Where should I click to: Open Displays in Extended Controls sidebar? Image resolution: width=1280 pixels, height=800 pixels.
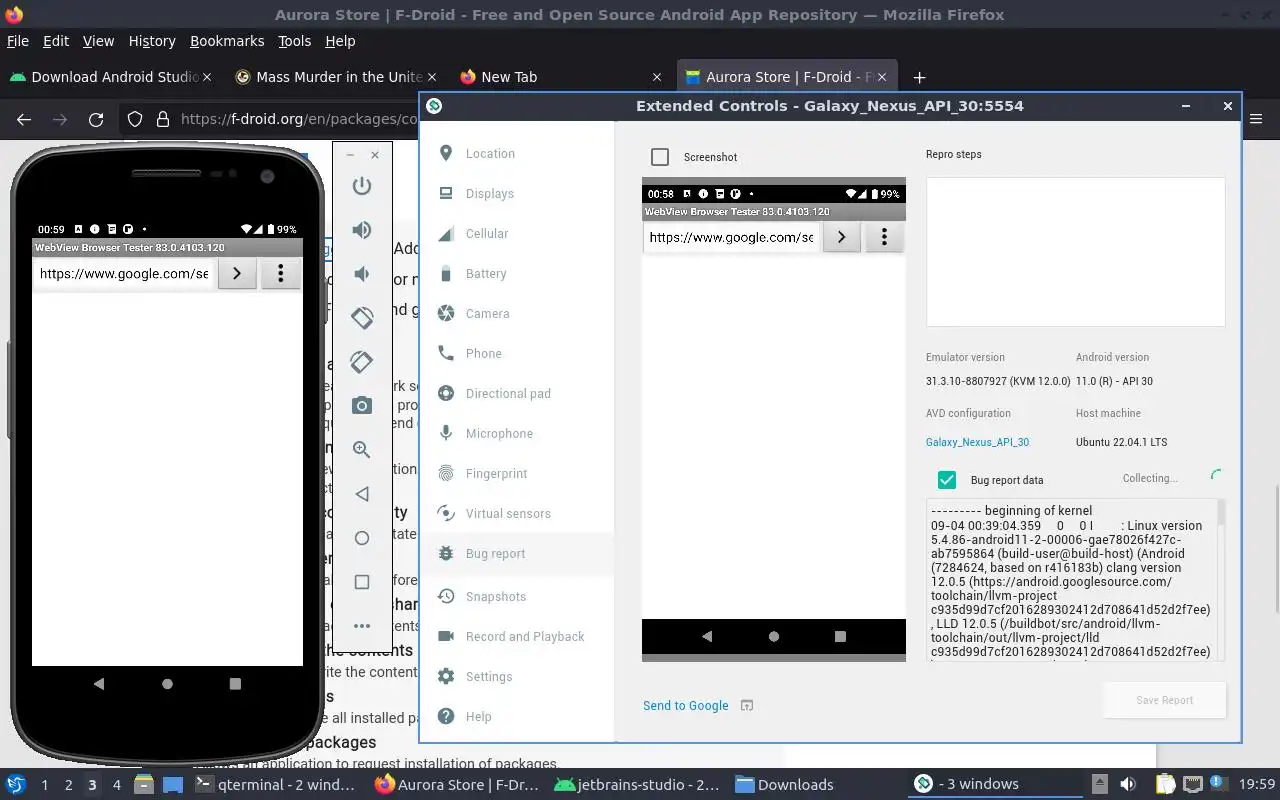517,194
